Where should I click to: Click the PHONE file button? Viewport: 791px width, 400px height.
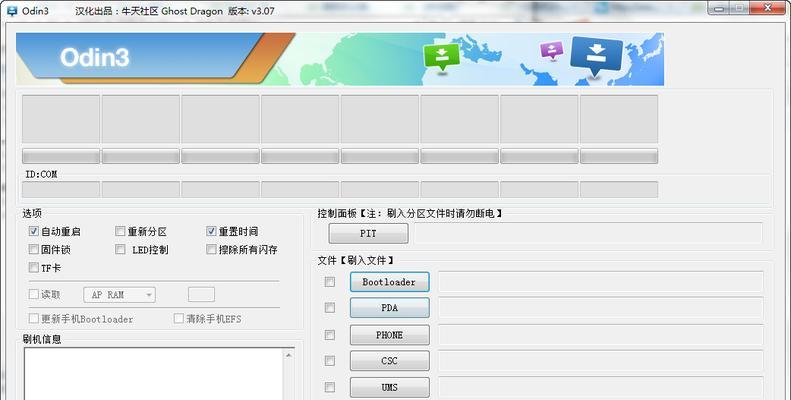click(389, 335)
